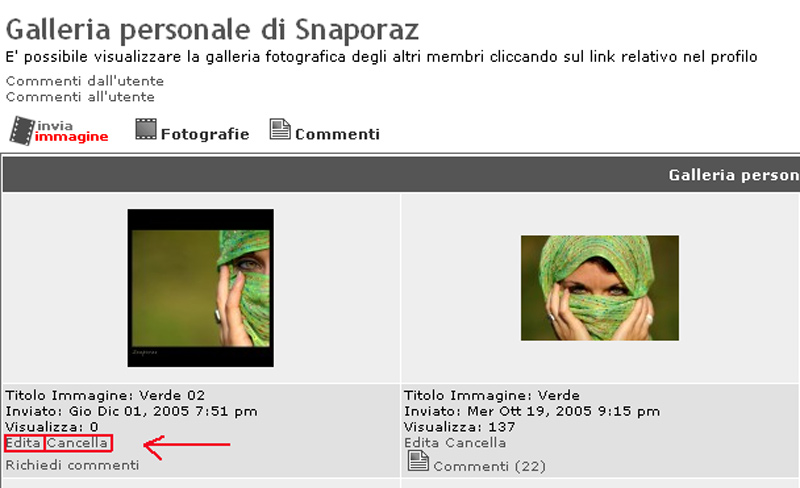Click Edita under the Verde image
The height and width of the screenshot is (488, 800).
(421, 443)
